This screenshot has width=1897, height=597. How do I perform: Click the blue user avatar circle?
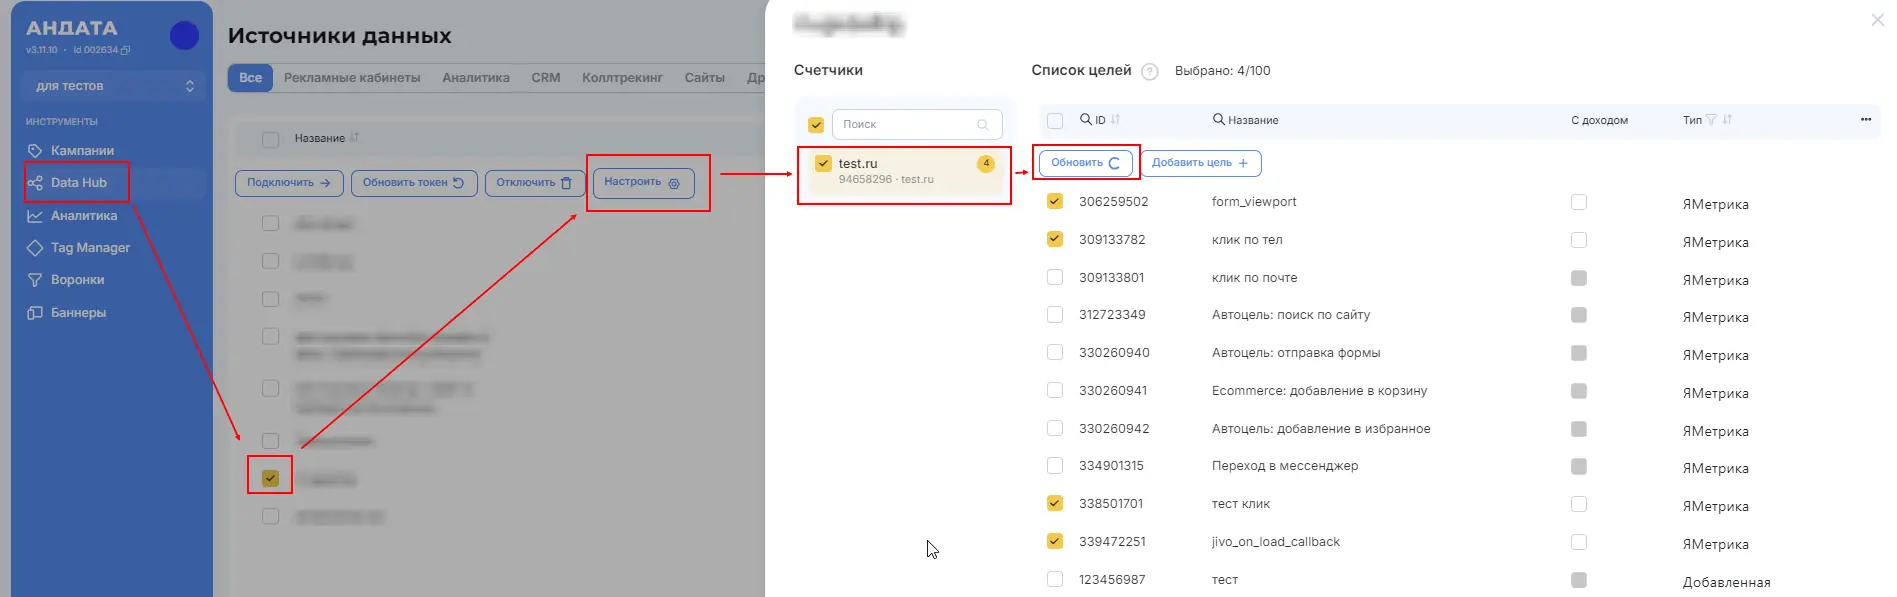click(x=184, y=36)
